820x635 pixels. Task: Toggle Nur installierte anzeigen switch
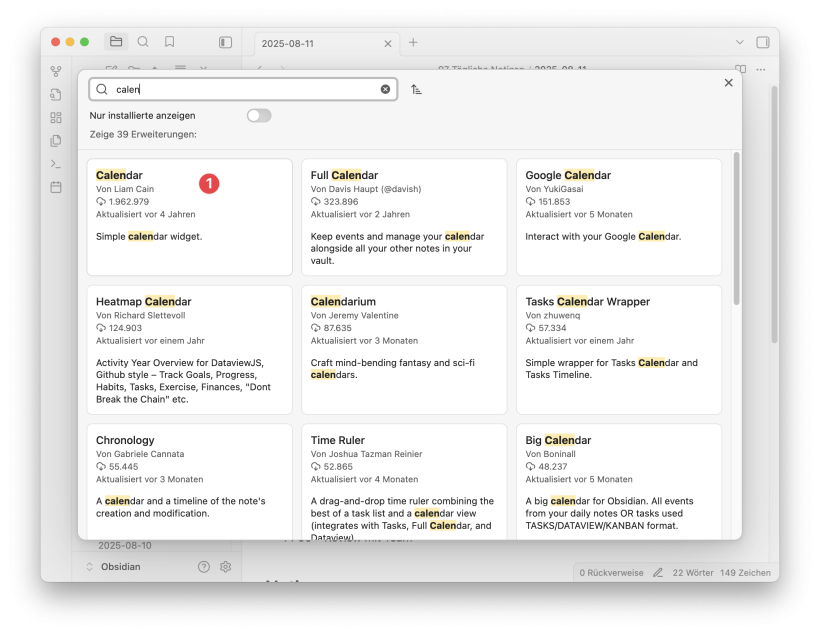pyautogui.click(x=259, y=116)
